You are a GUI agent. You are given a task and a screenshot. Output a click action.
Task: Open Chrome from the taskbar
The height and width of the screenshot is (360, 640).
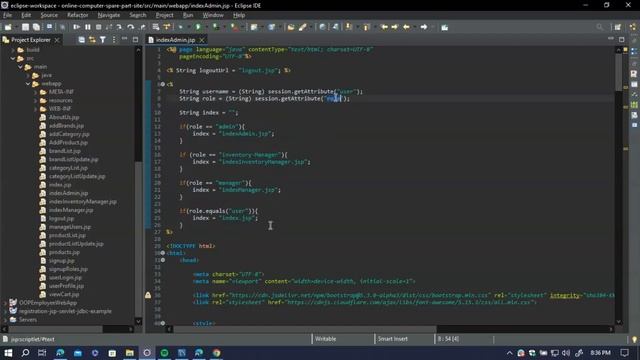pyautogui.click(x=216, y=353)
